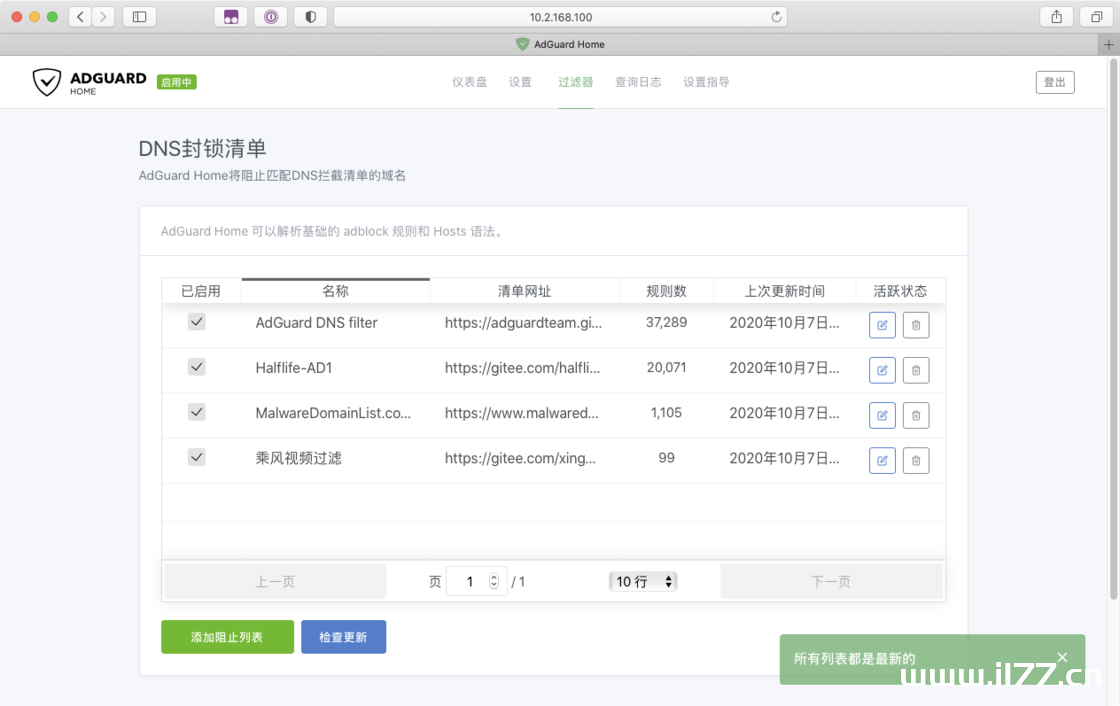Screen dimensions: 1120x706
Task: Click 添加阻止列表 button
Action: 227,637
